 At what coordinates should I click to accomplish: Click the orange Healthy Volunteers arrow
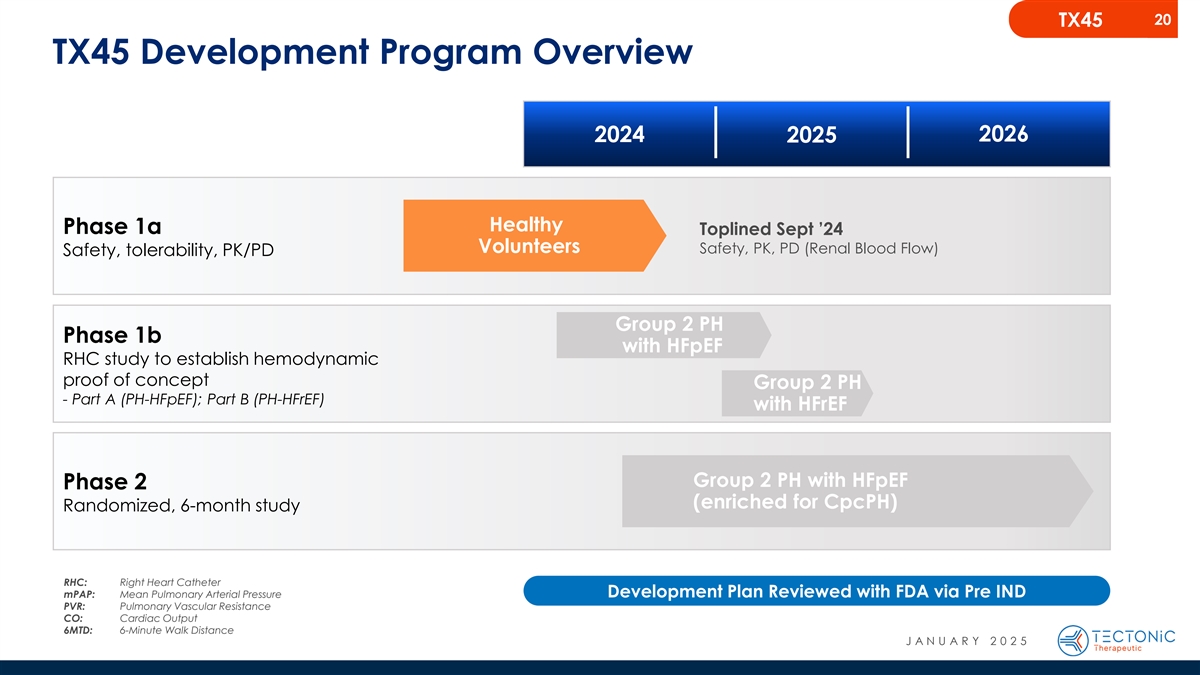[x=530, y=236]
